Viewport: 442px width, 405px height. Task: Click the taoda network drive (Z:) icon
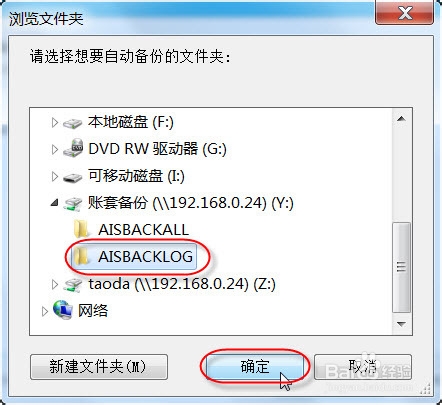coord(73,285)
